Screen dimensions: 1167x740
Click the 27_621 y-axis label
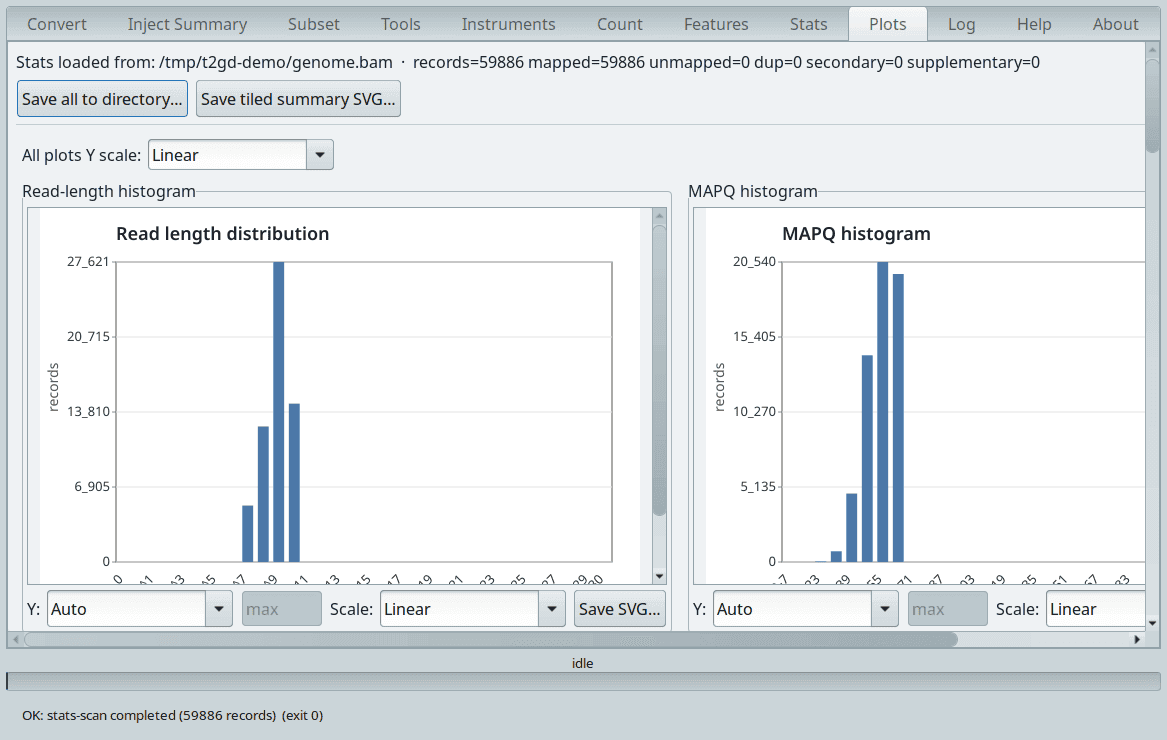(x=88, y=261)
